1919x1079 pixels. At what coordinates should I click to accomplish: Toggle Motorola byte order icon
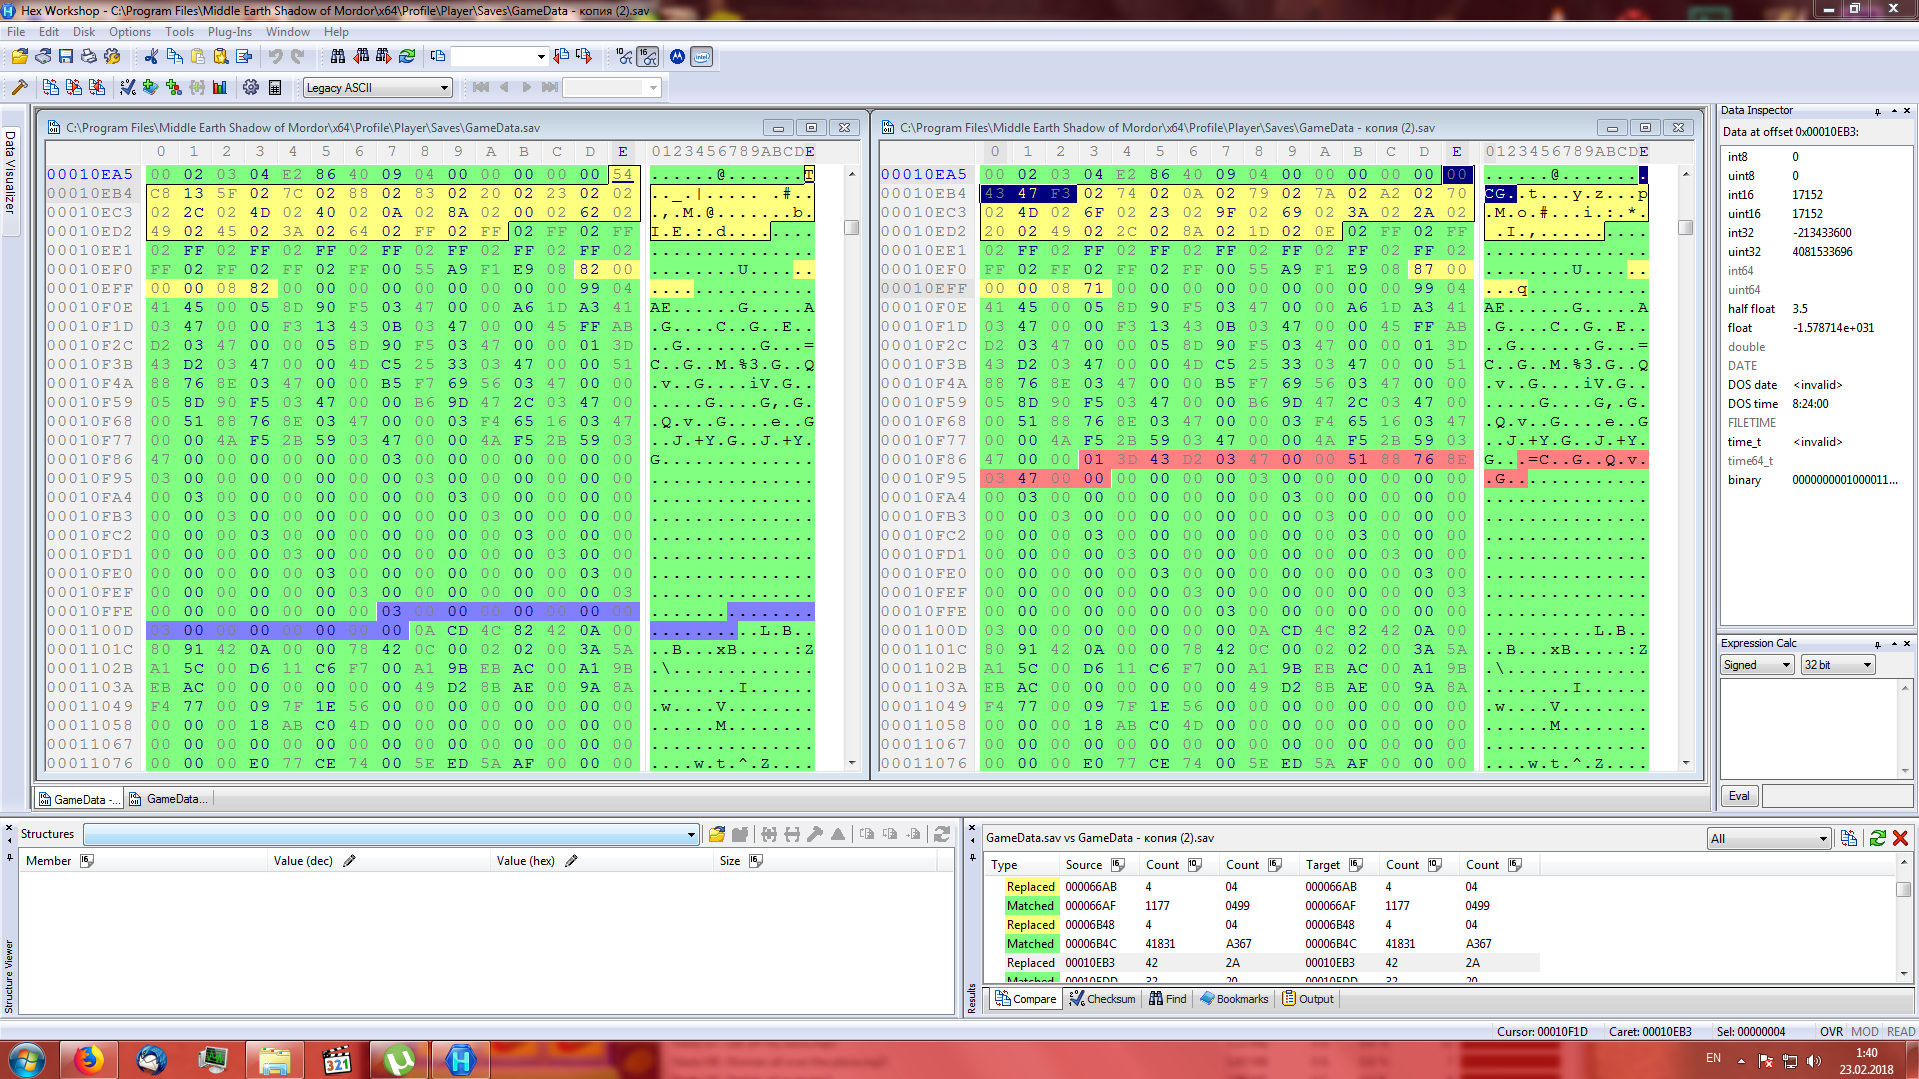point(677,57)
